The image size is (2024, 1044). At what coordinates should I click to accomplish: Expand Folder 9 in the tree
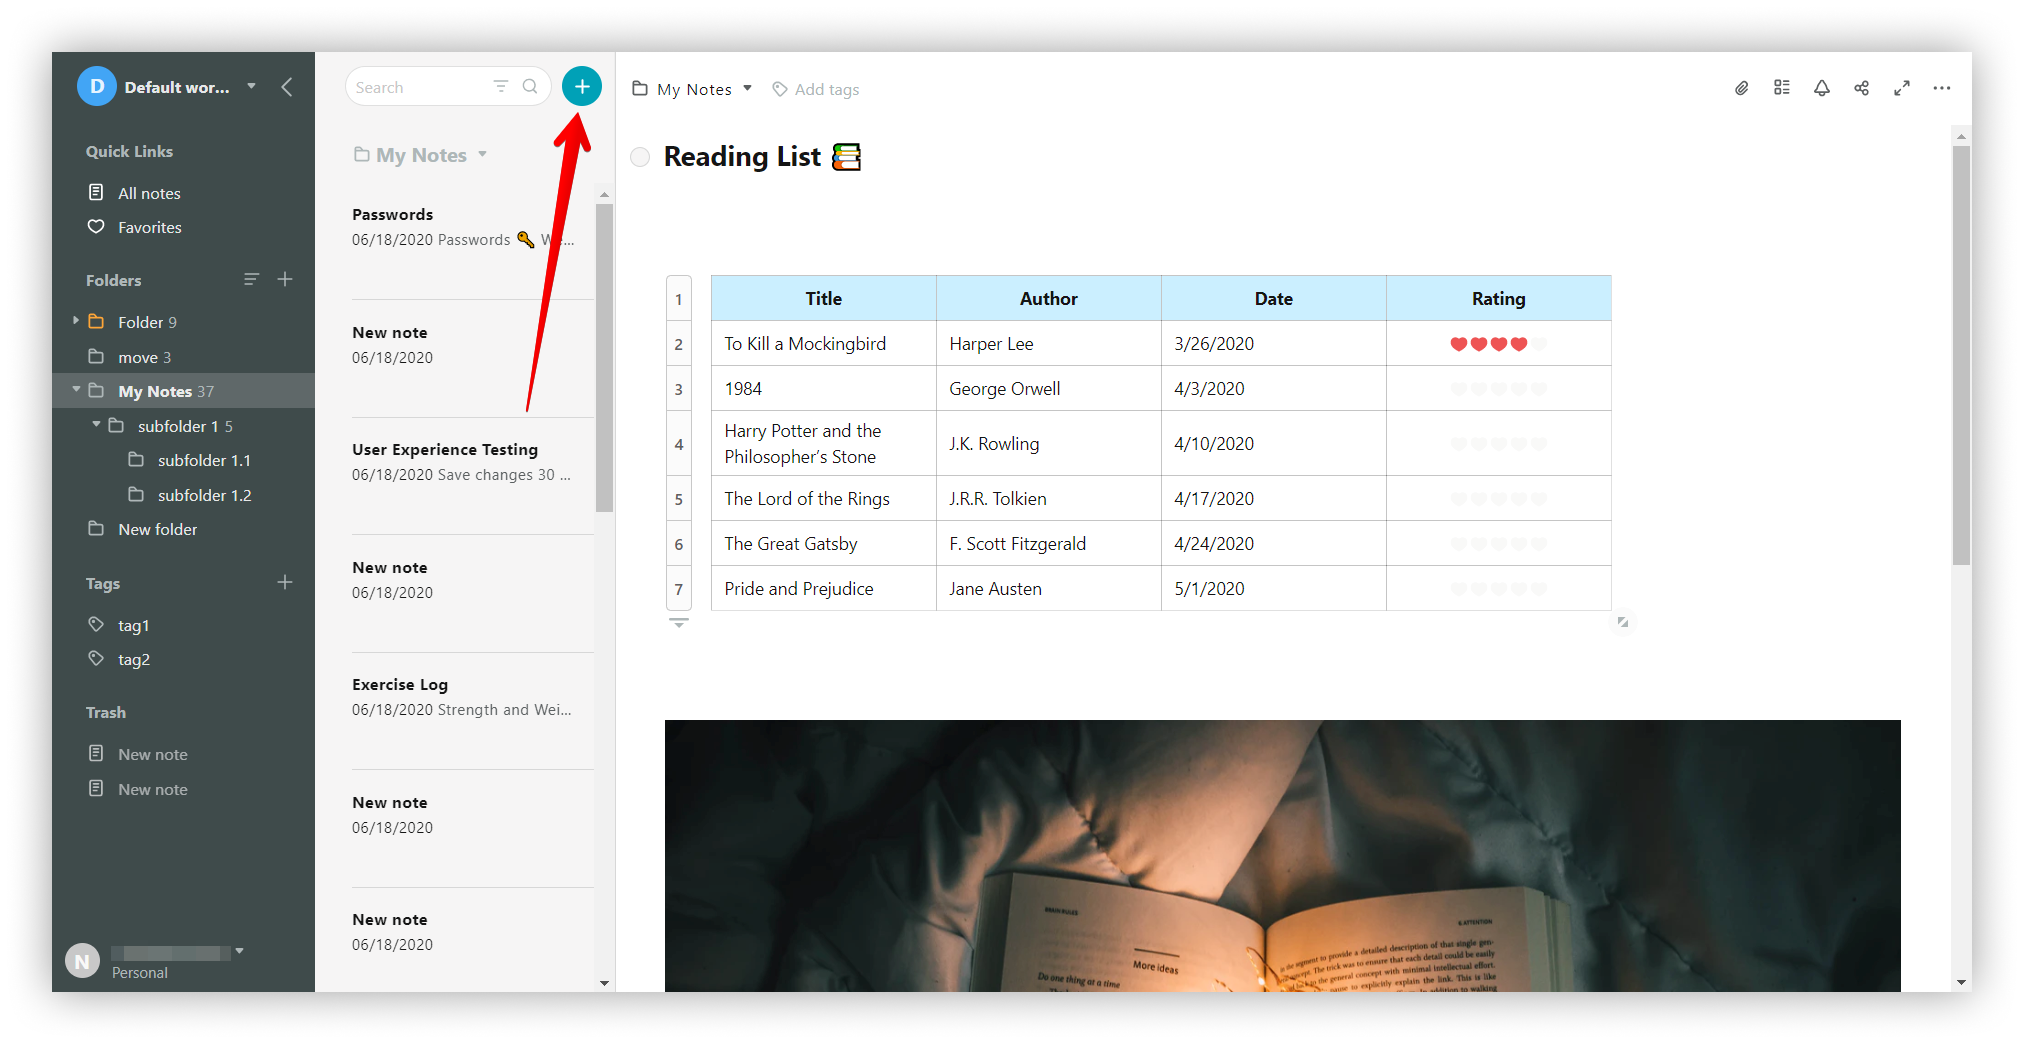pos(75,321)
